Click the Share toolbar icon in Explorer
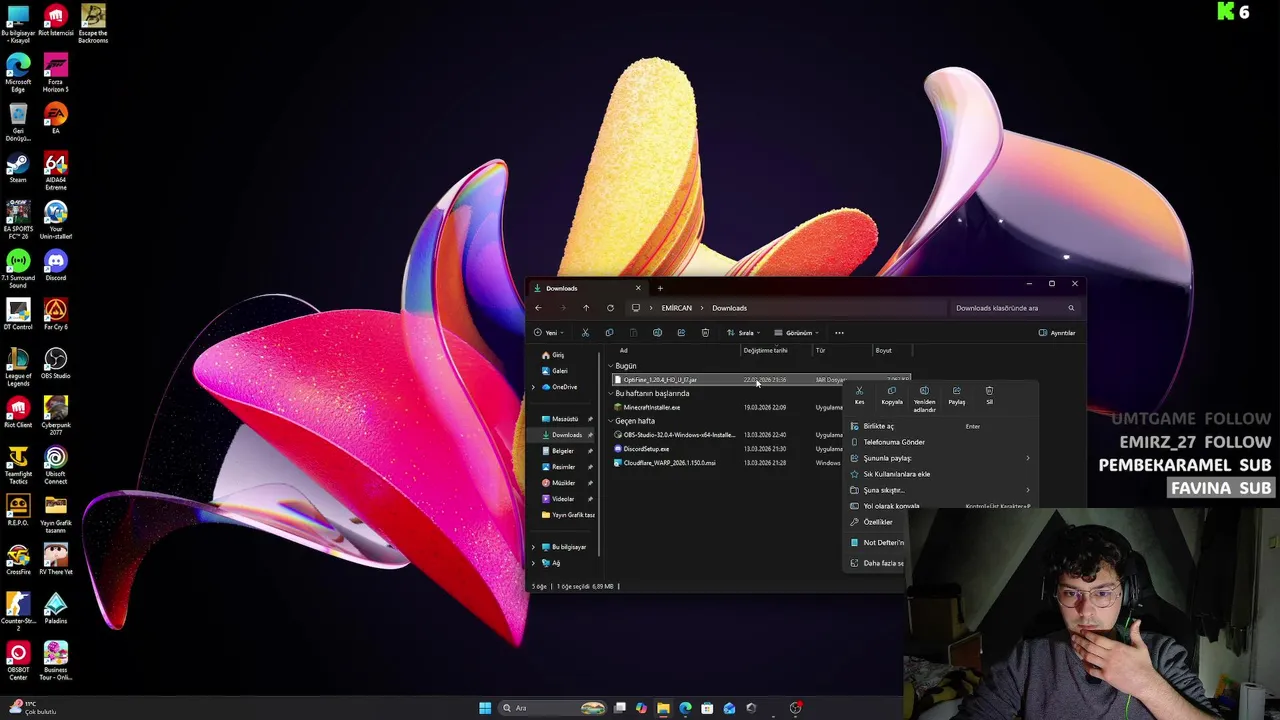Image resolution: width=1280 pixels, height=720 pixels. click(x=681, y=333)
